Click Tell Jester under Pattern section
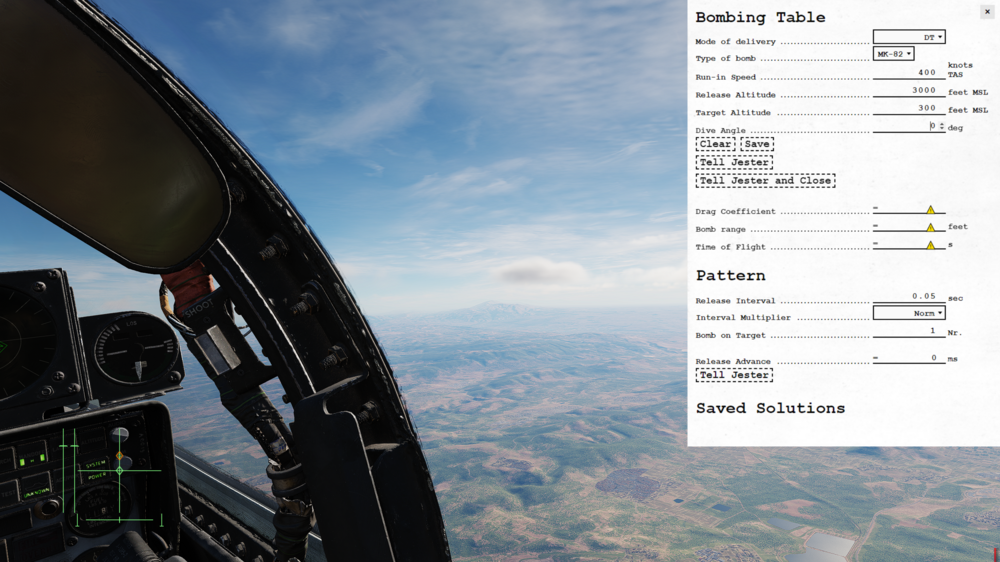This screenshot has height=562, width=1000. coord(734,375)
